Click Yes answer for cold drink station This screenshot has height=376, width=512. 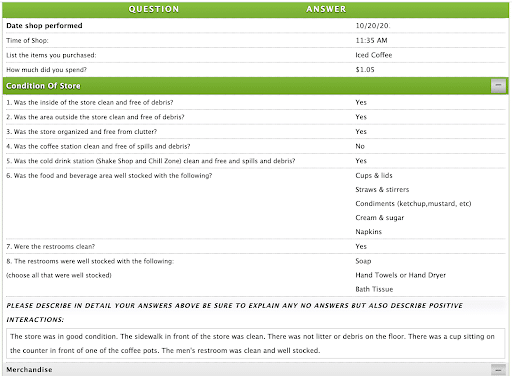(361, 161)
